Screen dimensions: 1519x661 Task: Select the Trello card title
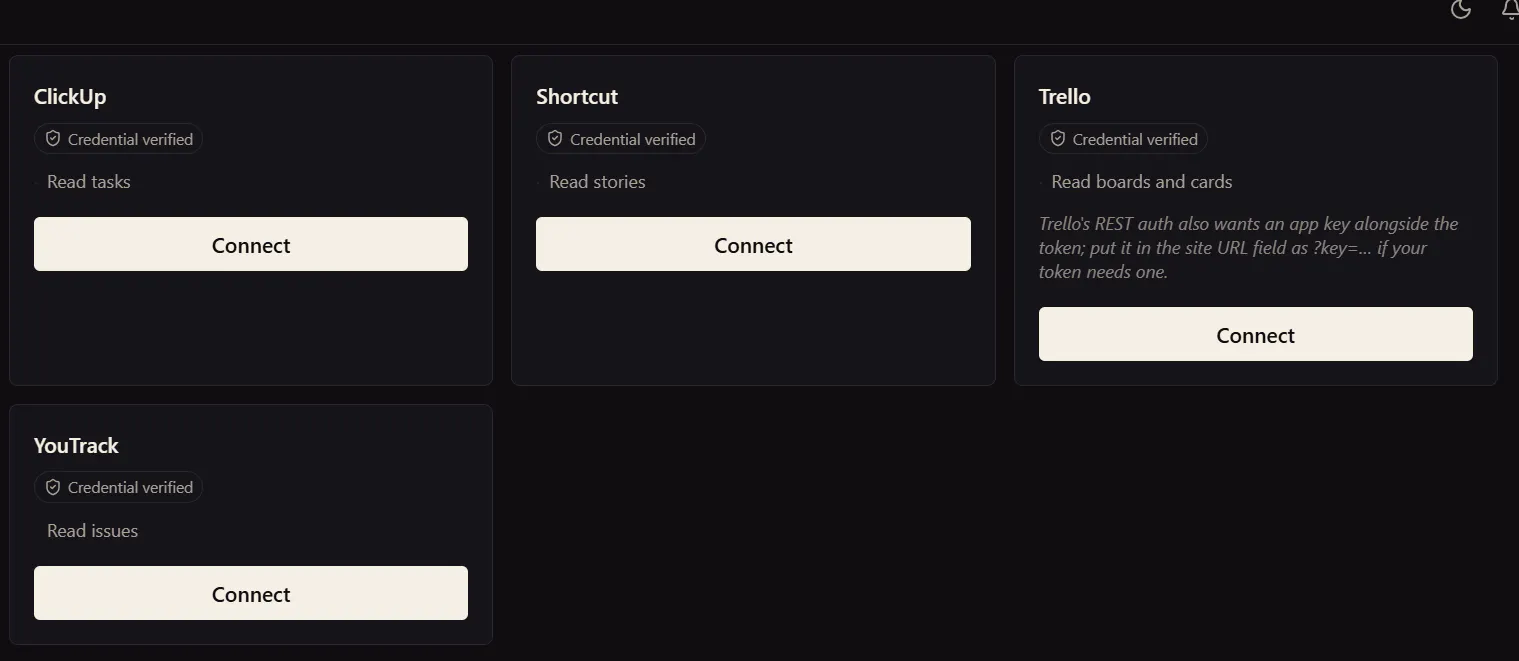(1065, 97)
